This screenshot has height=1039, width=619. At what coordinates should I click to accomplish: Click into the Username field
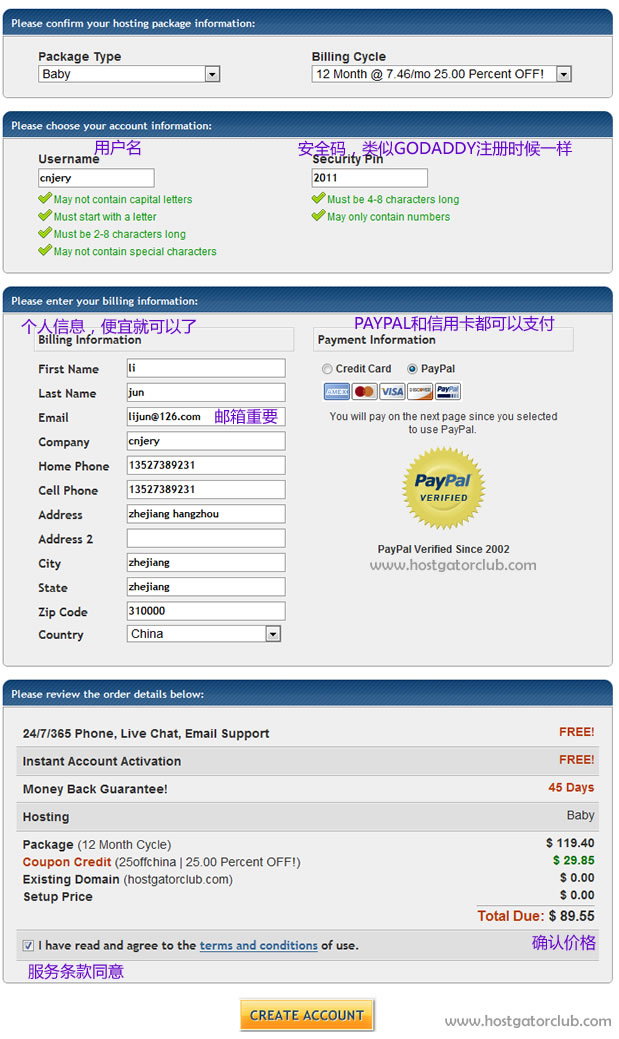pyautogui.click(x=96, y=178)
